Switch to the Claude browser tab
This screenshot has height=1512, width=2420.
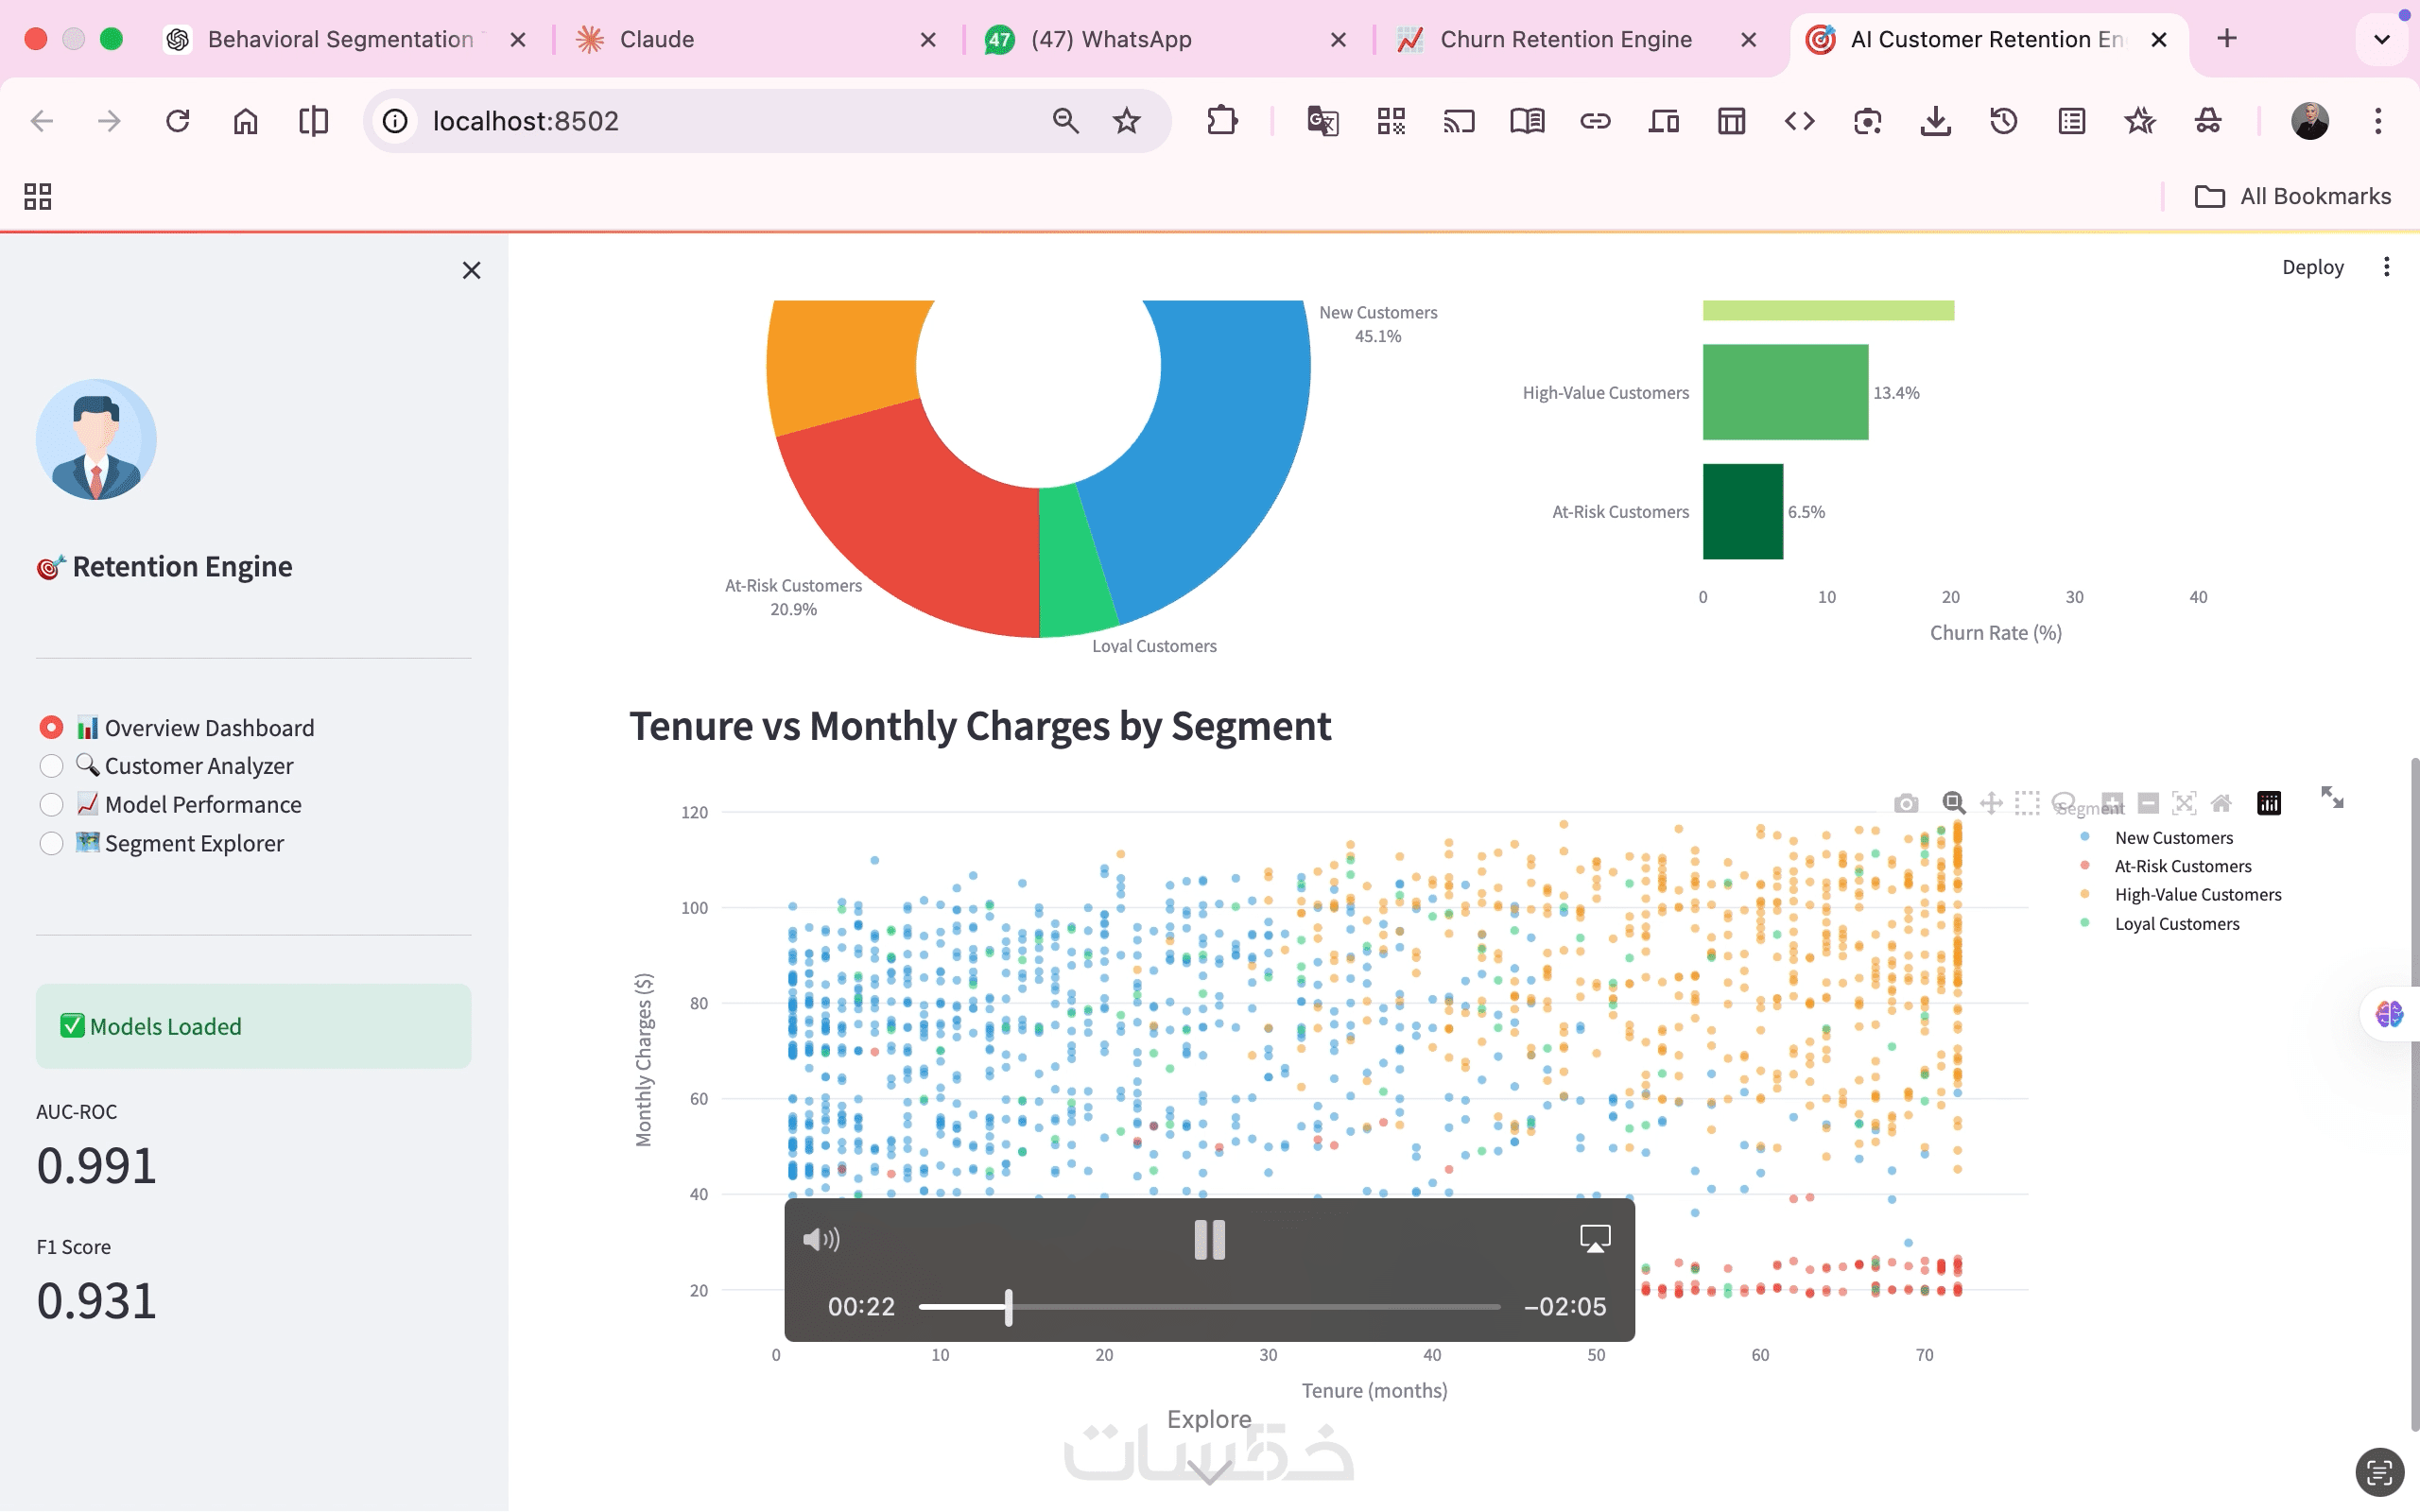tap(656, 39)
